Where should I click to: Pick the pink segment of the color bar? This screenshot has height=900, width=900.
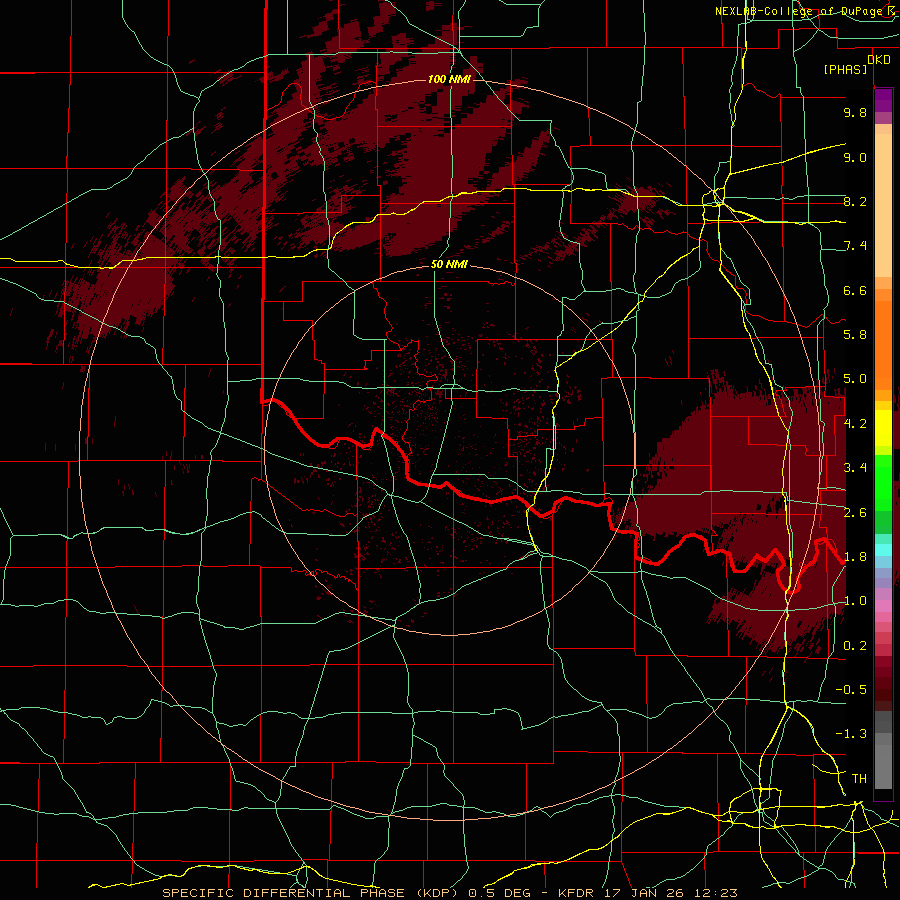(x=883, y=606)
